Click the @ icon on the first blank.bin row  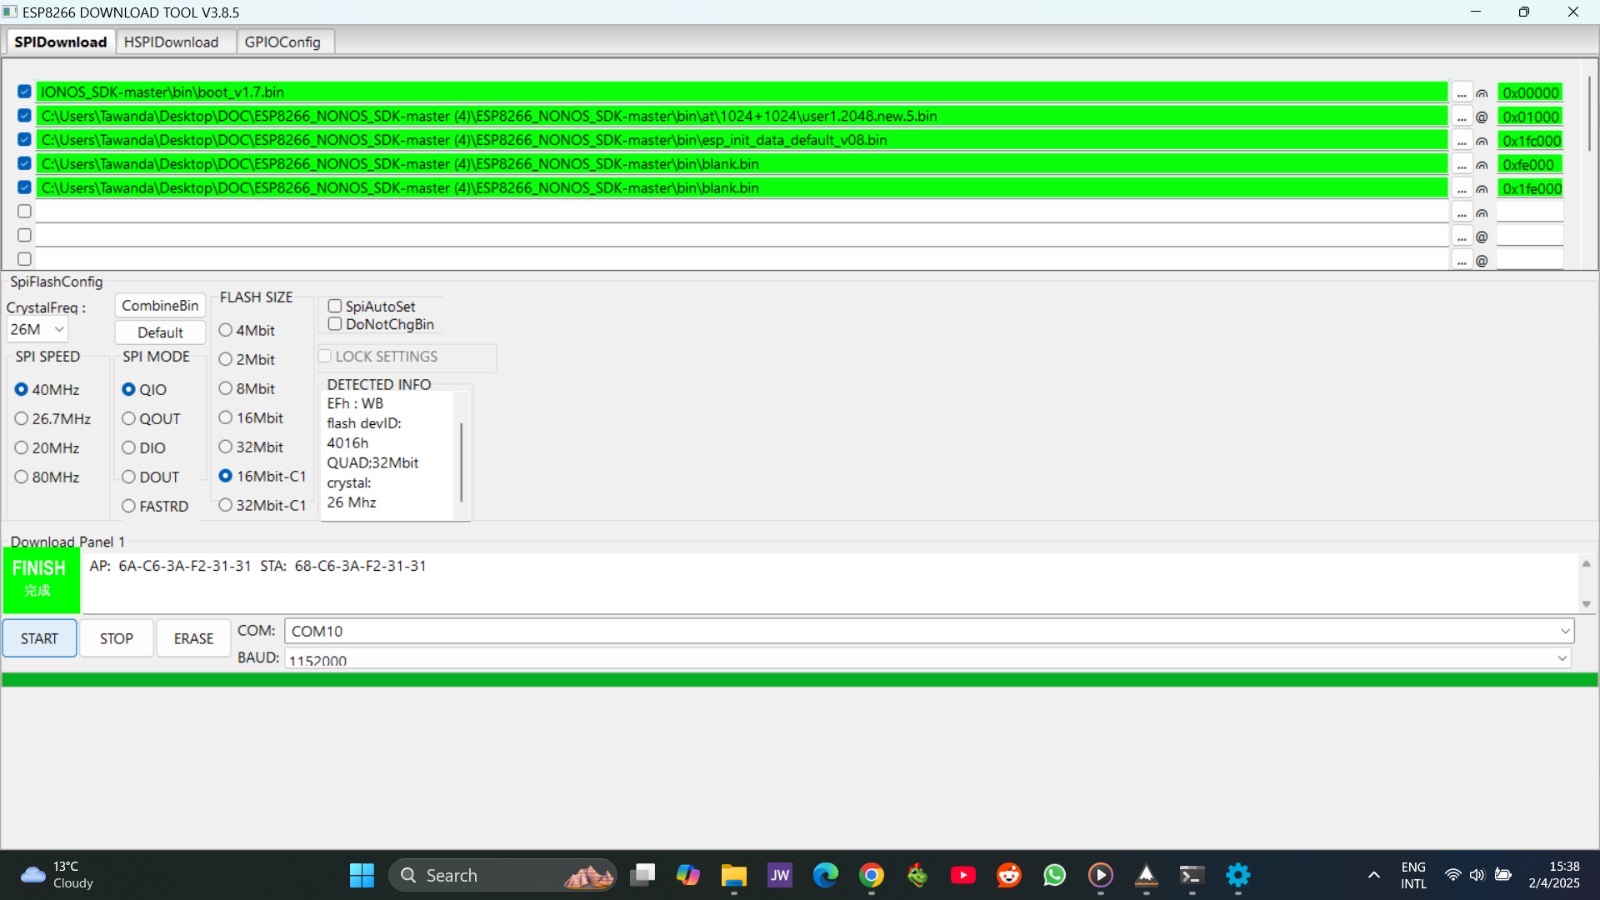coord(1481,164)
